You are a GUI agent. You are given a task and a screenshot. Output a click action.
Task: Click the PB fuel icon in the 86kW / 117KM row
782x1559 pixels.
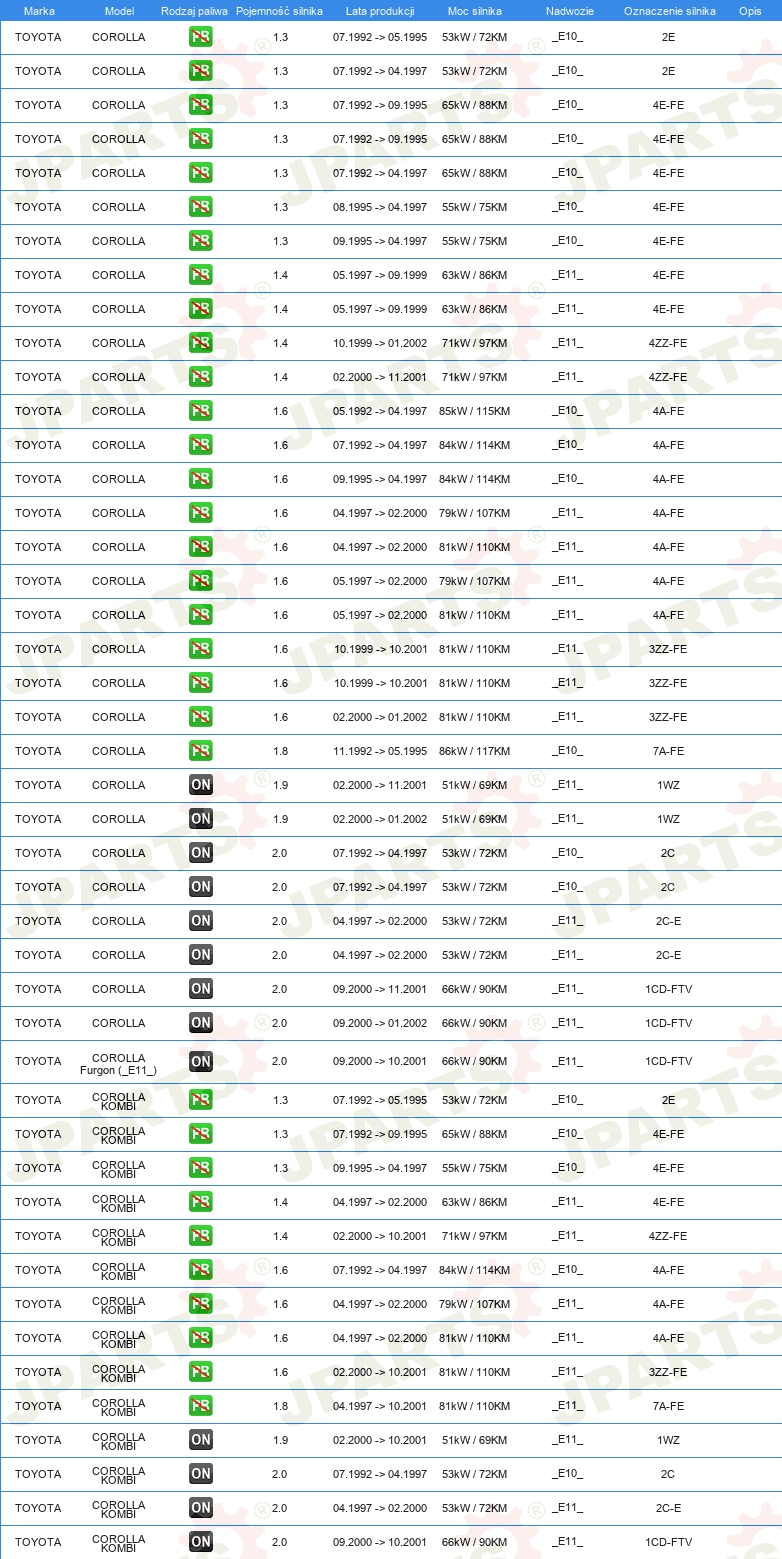(200, 751)
